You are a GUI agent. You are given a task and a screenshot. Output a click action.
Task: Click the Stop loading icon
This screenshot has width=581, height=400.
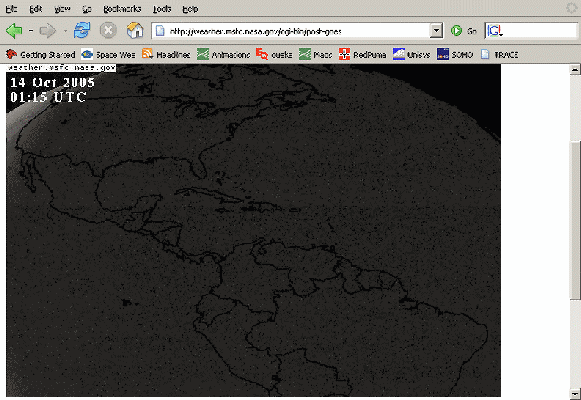108,30
